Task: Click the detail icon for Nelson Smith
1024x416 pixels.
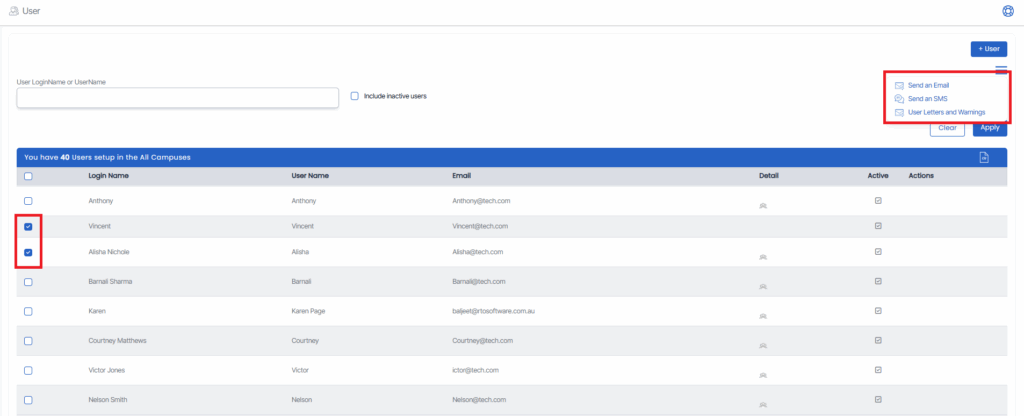Action: tap(762, 402)
